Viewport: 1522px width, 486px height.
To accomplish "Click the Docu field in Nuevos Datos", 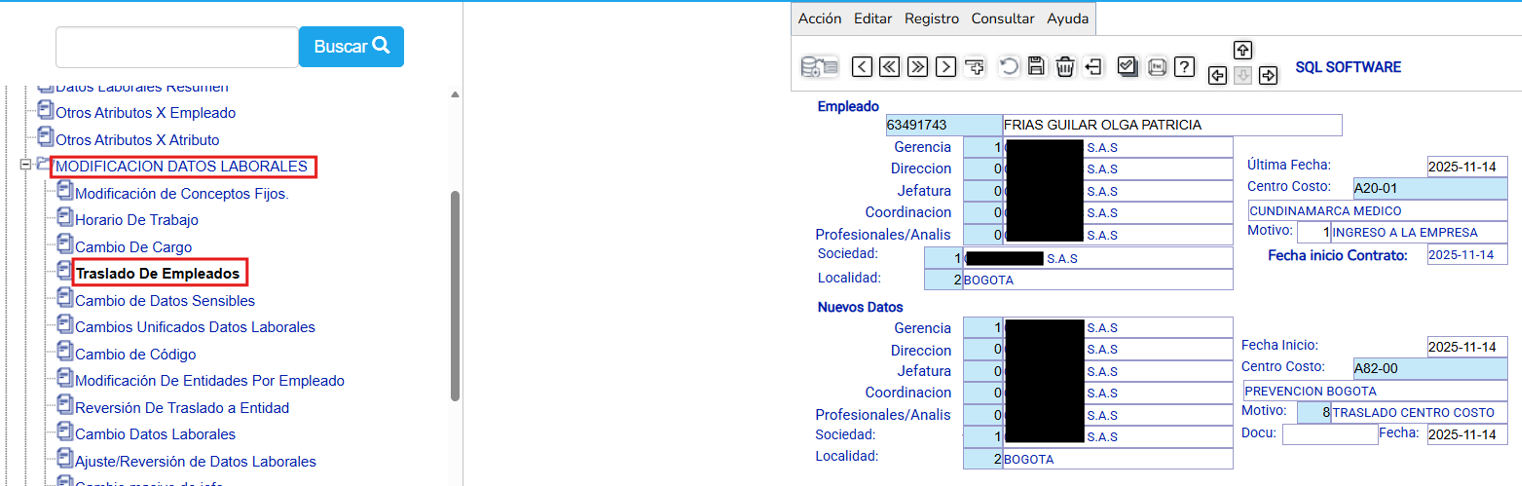I will pos(1328,434).
